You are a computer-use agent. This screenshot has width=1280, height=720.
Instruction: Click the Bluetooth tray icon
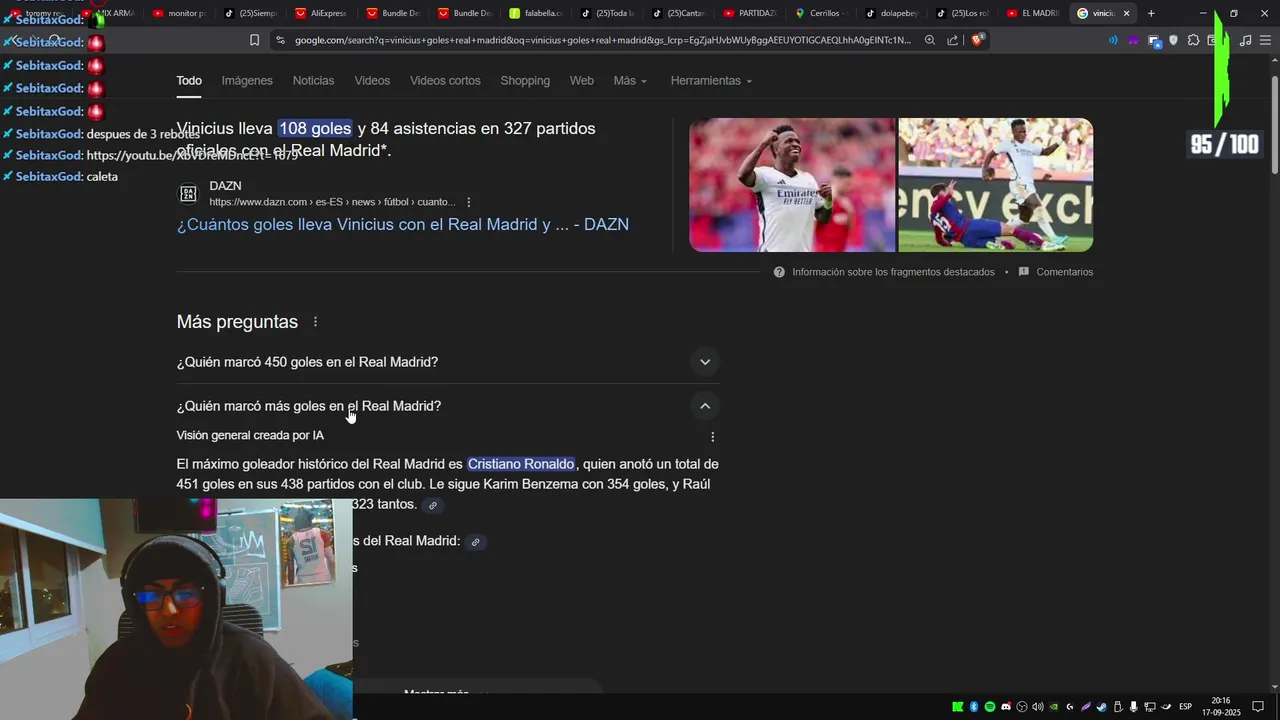pos(974,707)
